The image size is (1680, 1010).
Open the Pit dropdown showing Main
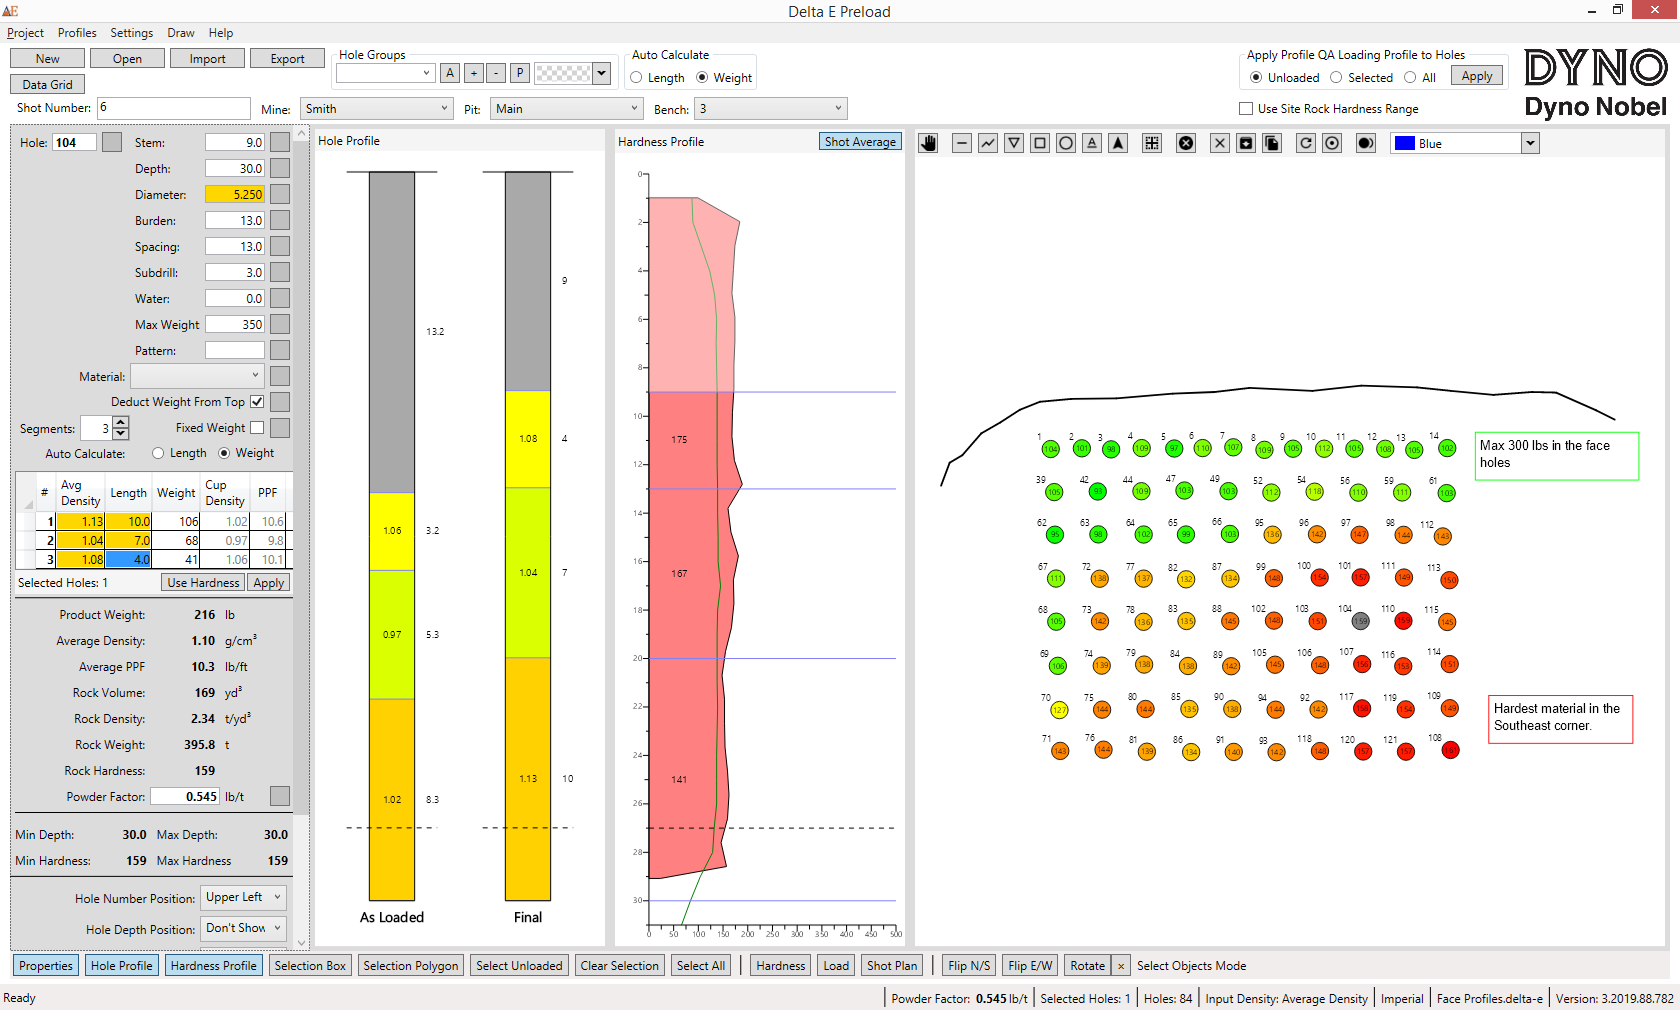point(566,109)
